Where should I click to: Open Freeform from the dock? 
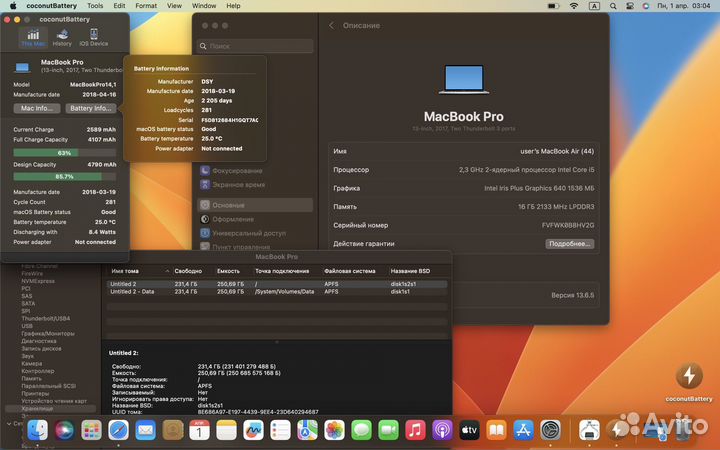(x=253, y=430)
